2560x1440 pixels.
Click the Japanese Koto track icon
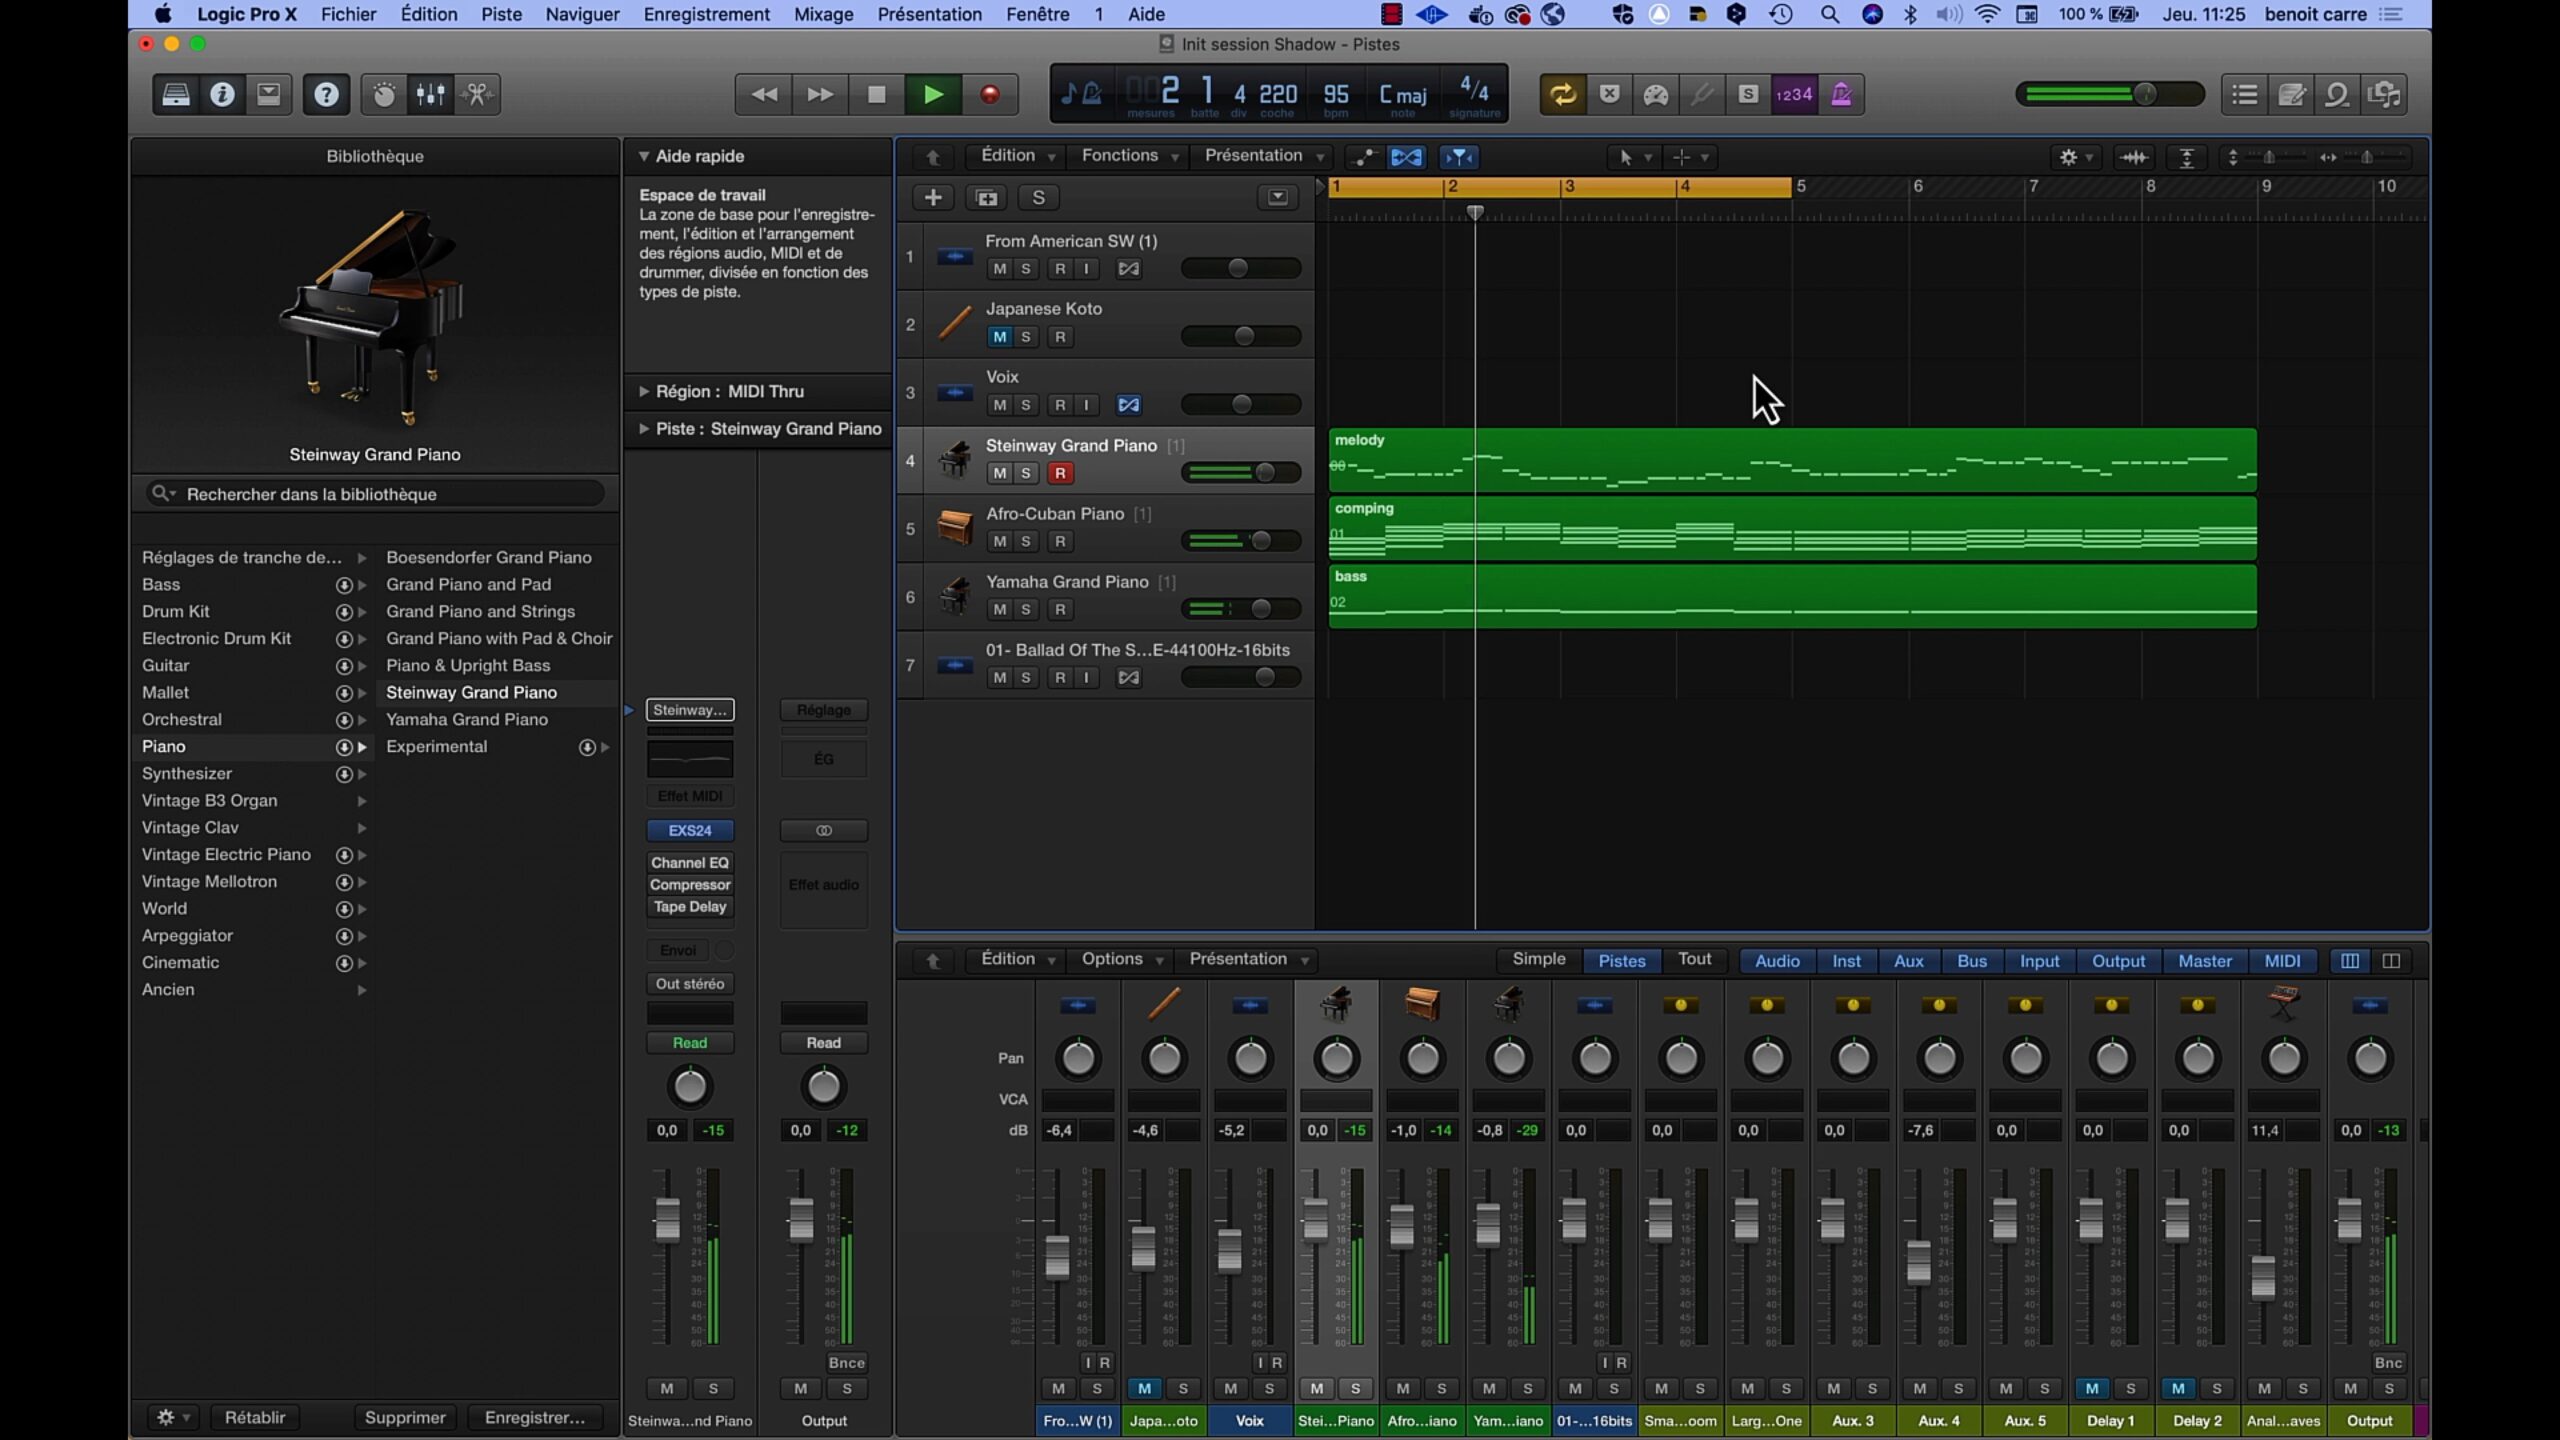pyautogui.click(x=955, y=324)
